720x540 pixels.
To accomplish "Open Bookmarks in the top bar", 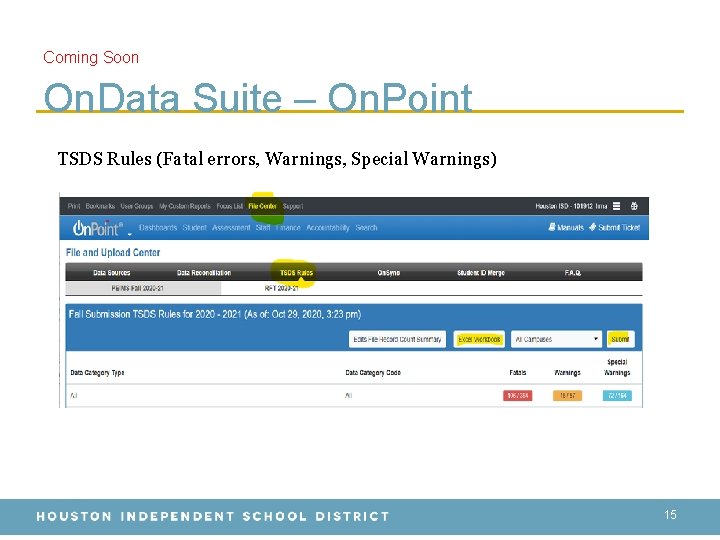I will [100, 206].
